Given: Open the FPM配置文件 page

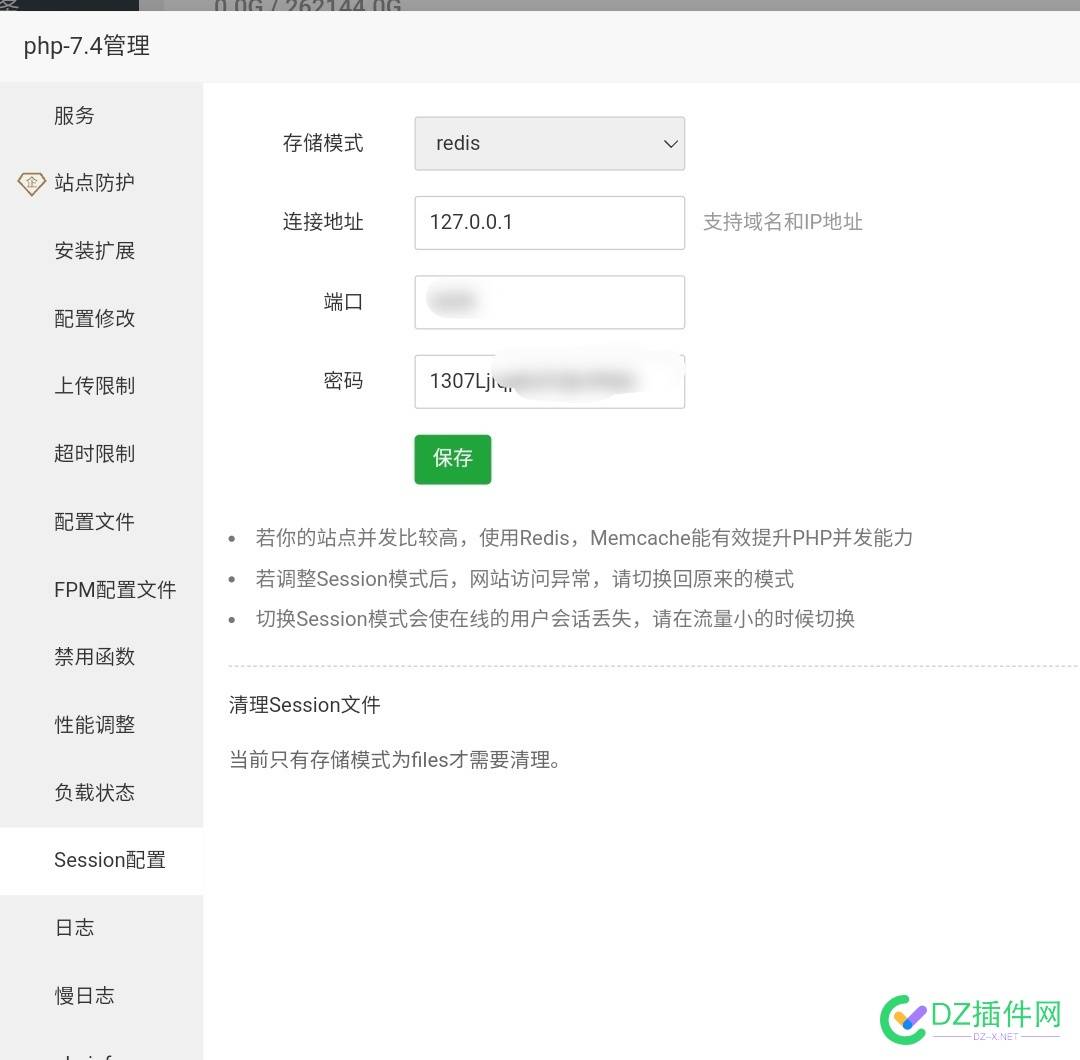Looking at the screenshot, I should tap(115, 589).
